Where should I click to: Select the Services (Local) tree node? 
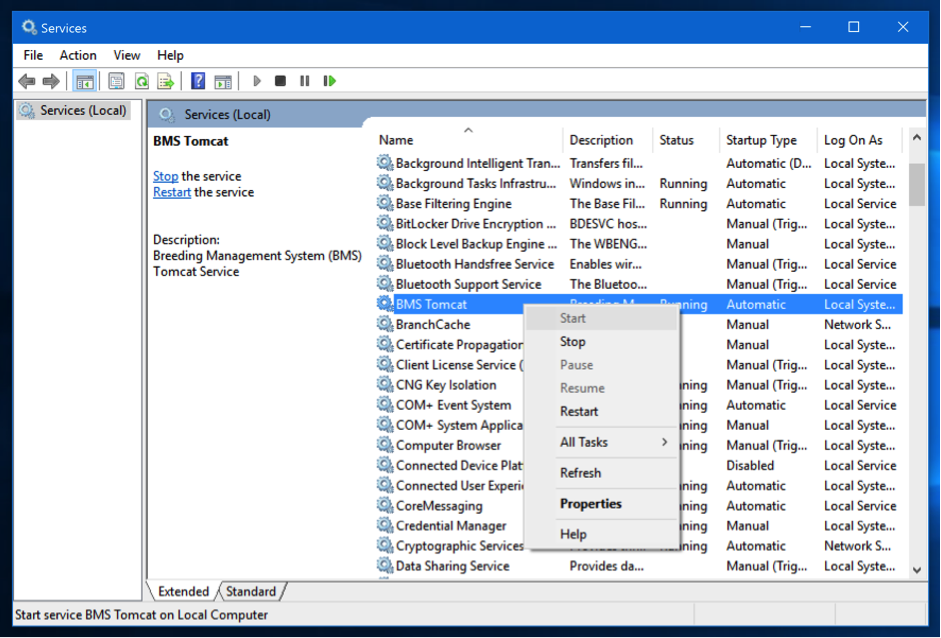click(x=74, y=110)
